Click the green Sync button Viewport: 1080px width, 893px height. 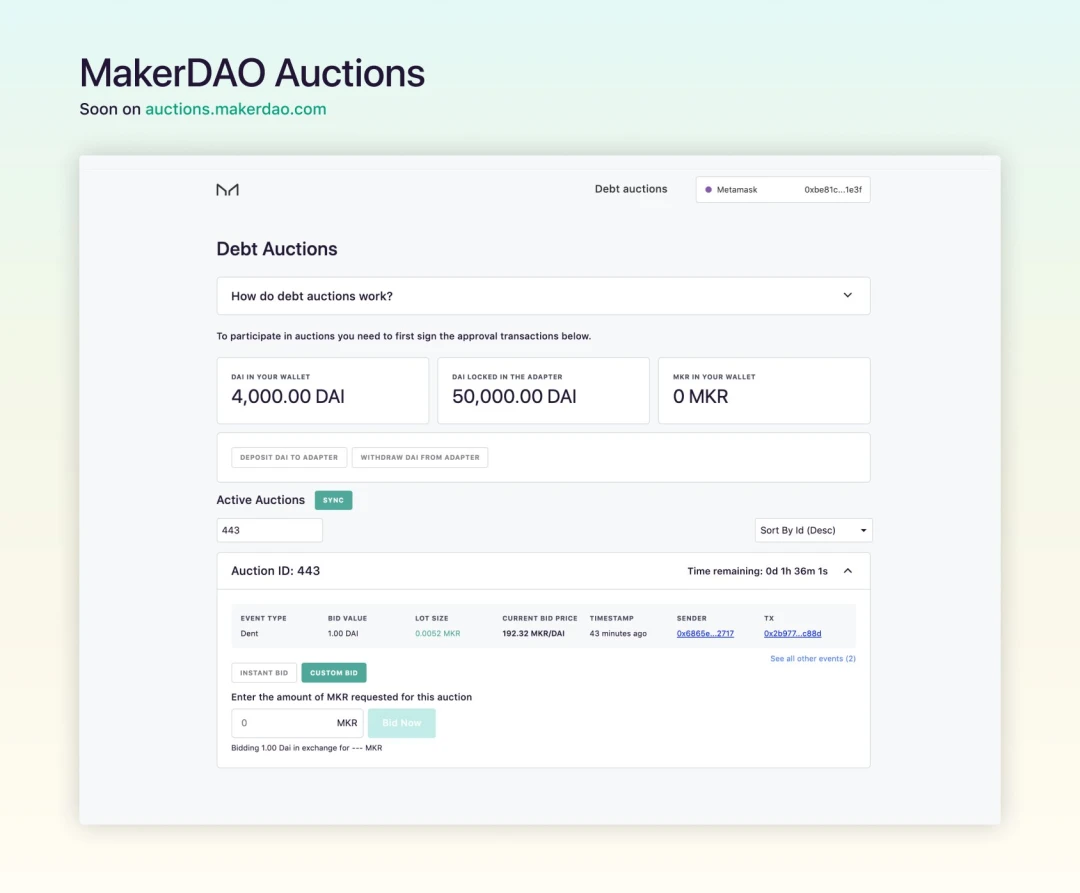tap(333, 500)
